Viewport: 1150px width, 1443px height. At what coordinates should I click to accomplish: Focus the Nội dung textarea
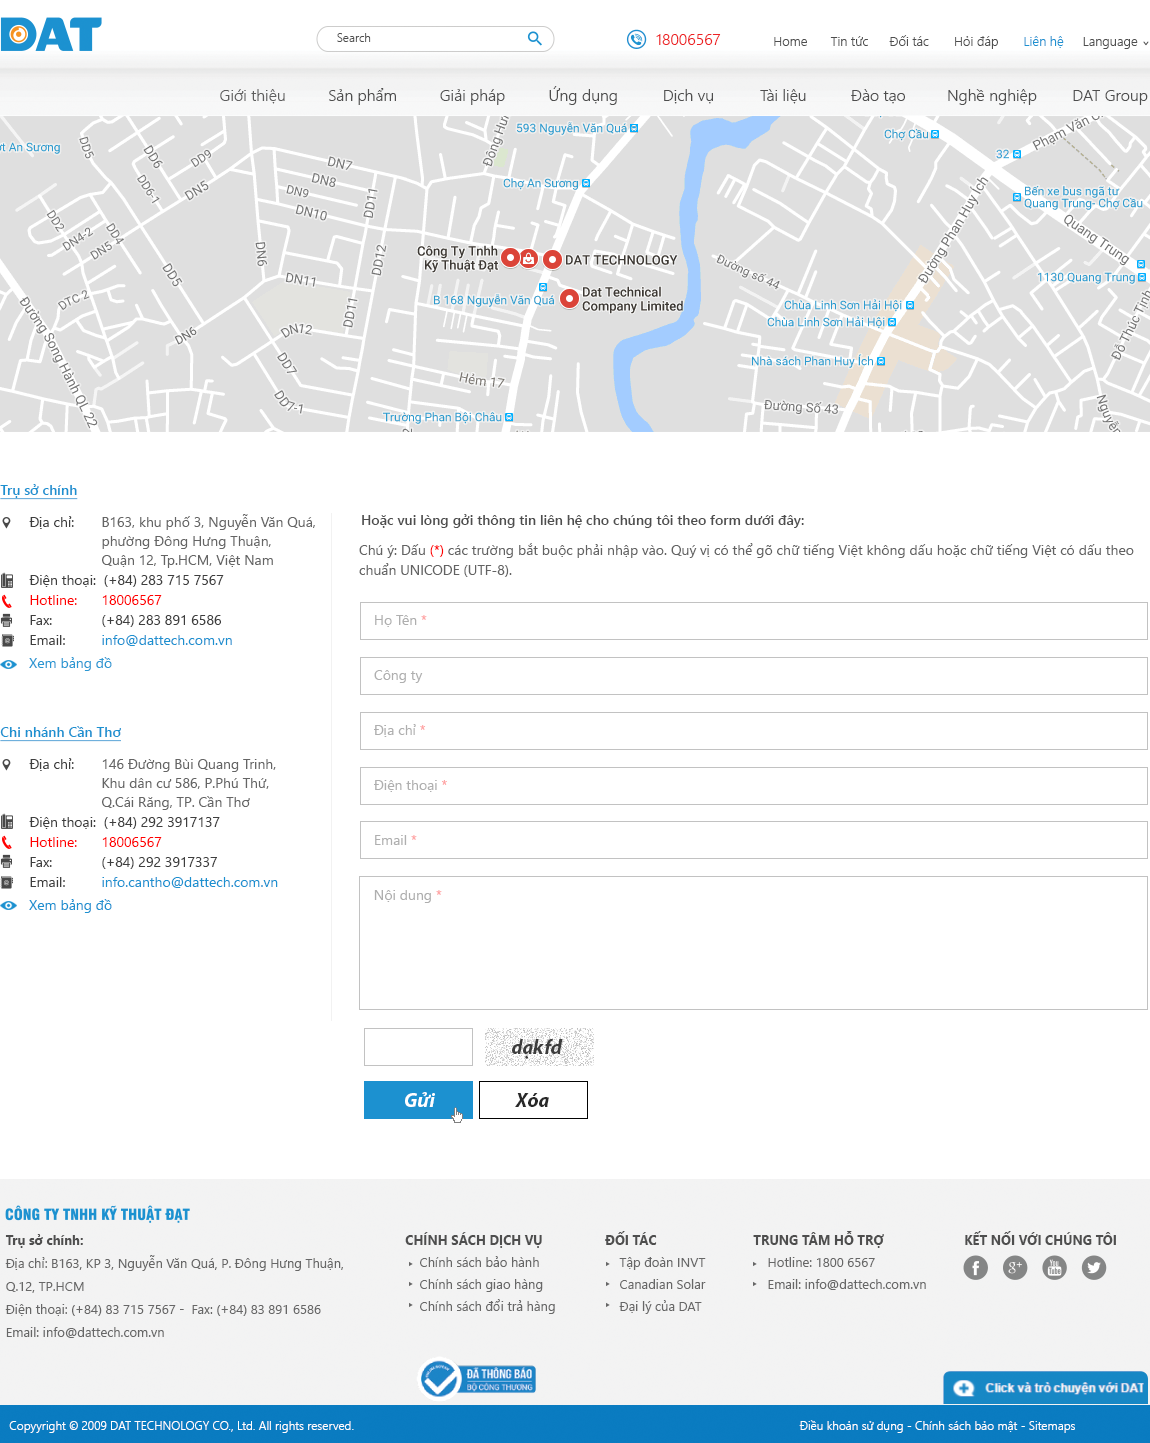(x=753, y=943)
